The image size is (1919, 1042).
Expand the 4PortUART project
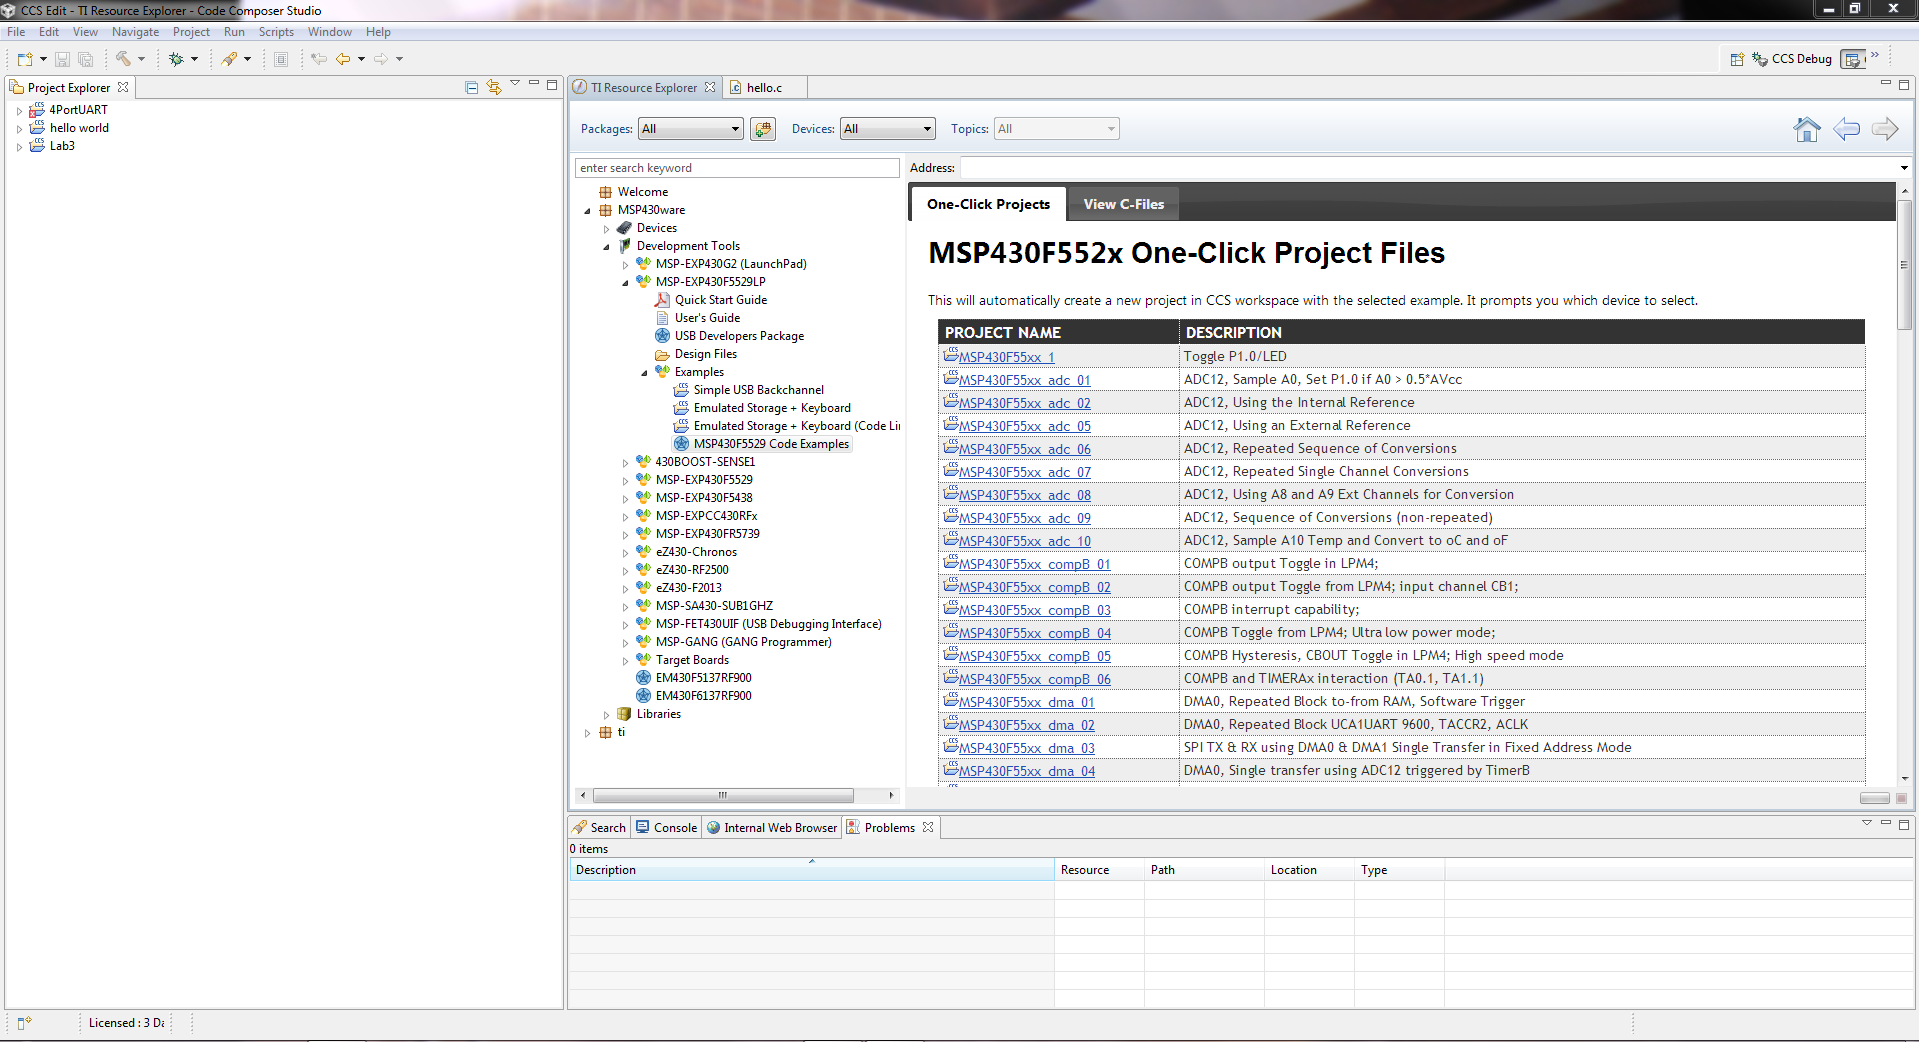[19, 111]
